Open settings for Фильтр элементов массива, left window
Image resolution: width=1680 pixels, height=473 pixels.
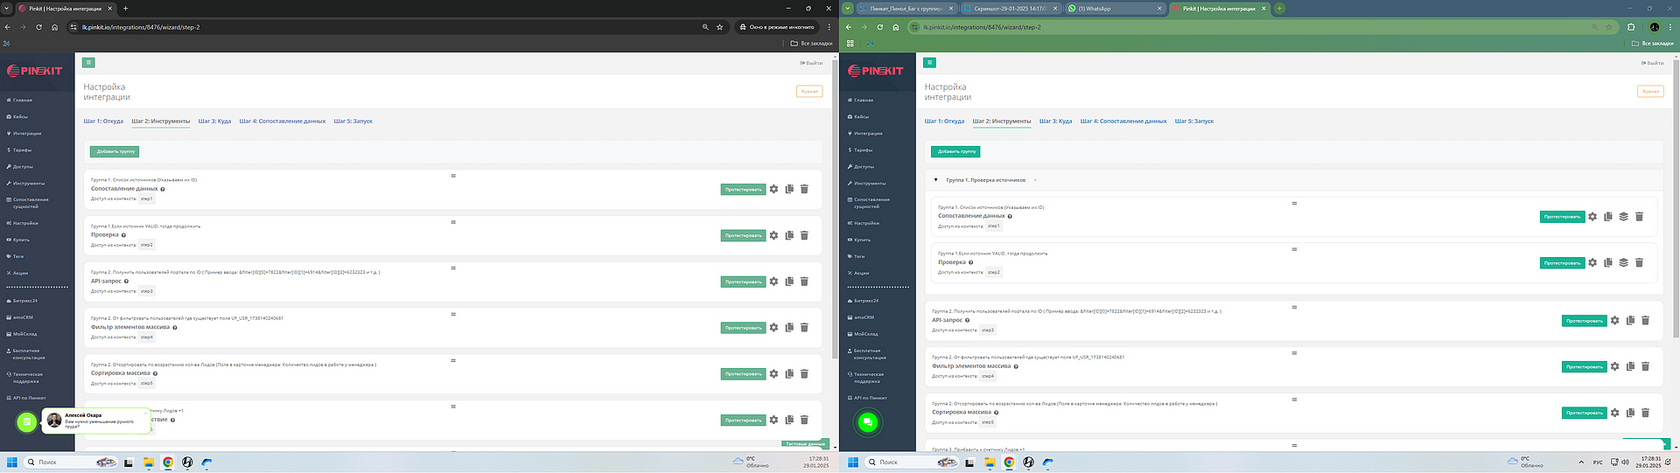point(774,327)
